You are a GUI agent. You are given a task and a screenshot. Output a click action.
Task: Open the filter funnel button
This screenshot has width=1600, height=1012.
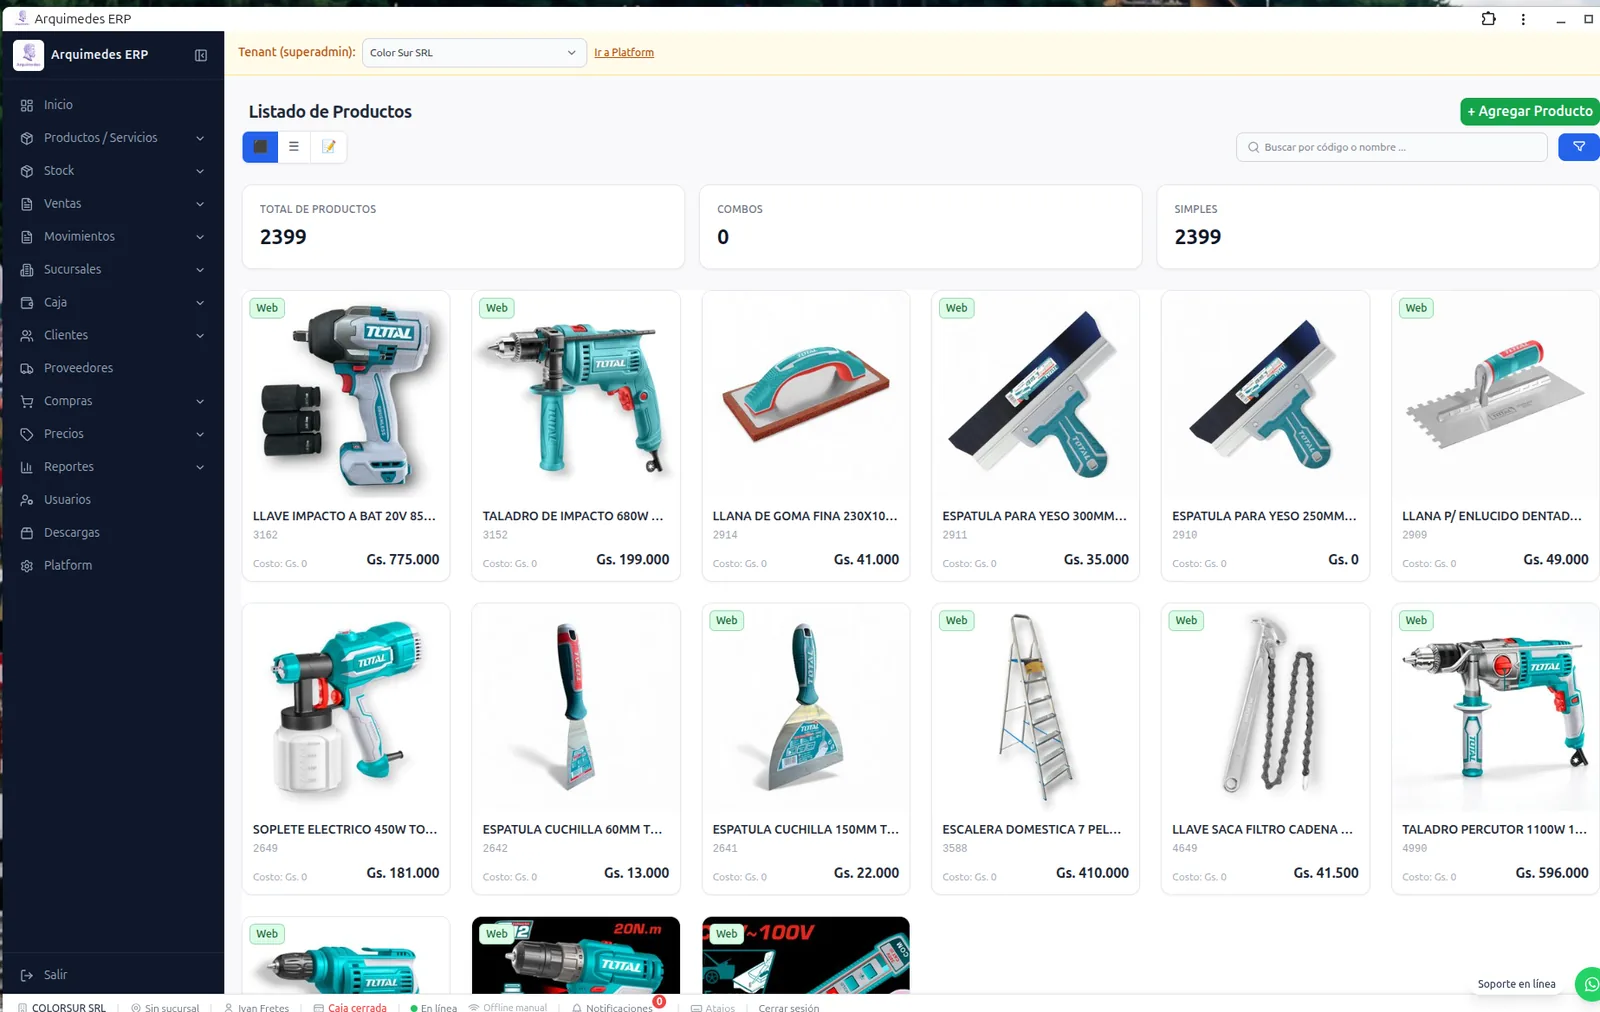point(1579,147)
